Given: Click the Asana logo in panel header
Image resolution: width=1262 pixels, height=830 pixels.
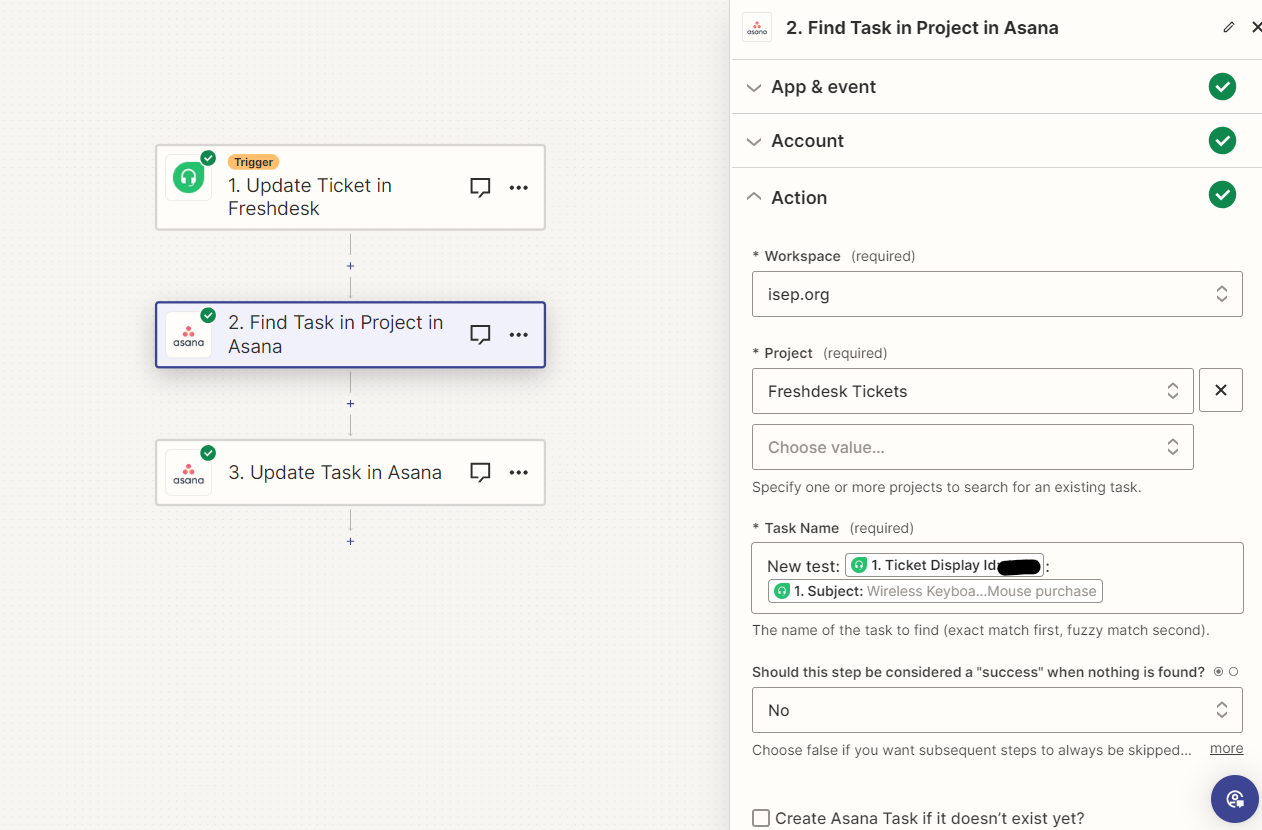Looking at the screenshot, I should pos(757,27).
